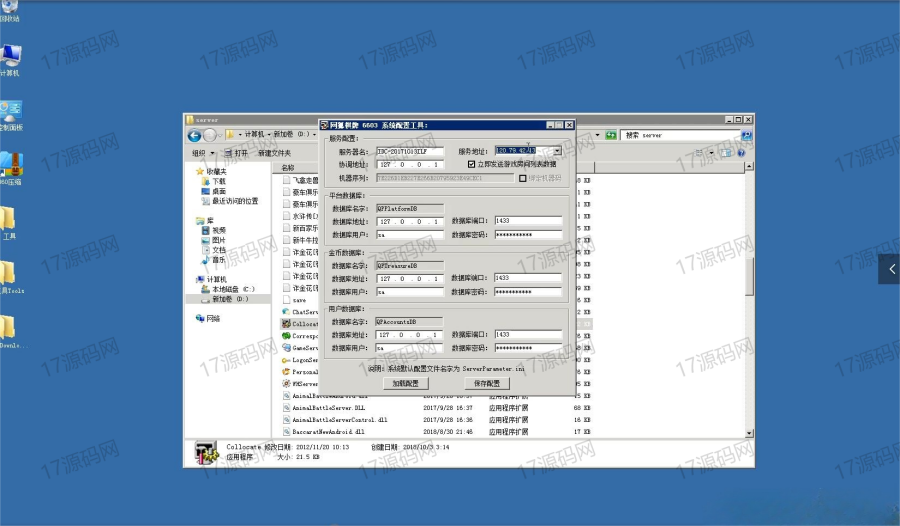Click the Collocate thumbnail in details pane
Image resolution: width=900 pixels, height=526 pixels.
pos(205,452)
